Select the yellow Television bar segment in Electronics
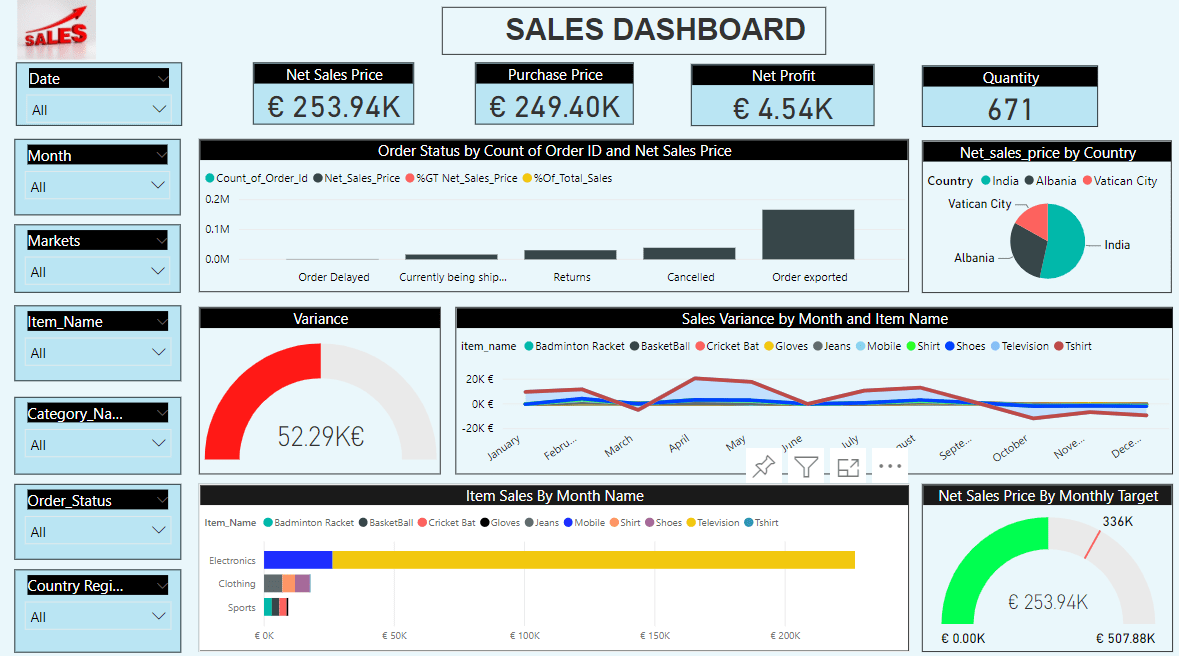Viewport: 1179px width, 656px height. (593, 560)
